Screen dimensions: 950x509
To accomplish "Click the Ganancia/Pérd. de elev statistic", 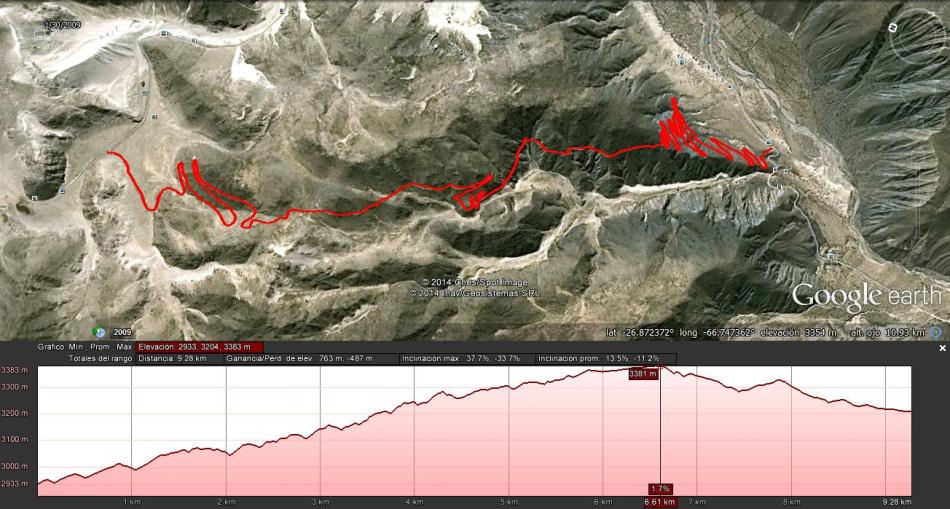I will pos(311,359).
